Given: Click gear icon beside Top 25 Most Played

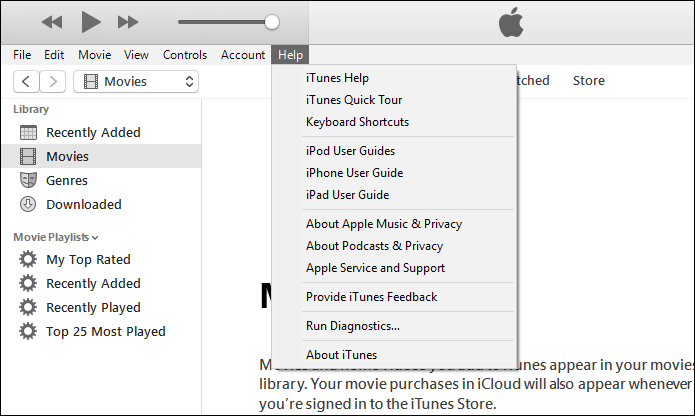Looking at the screenshot, I should (28, 331).
